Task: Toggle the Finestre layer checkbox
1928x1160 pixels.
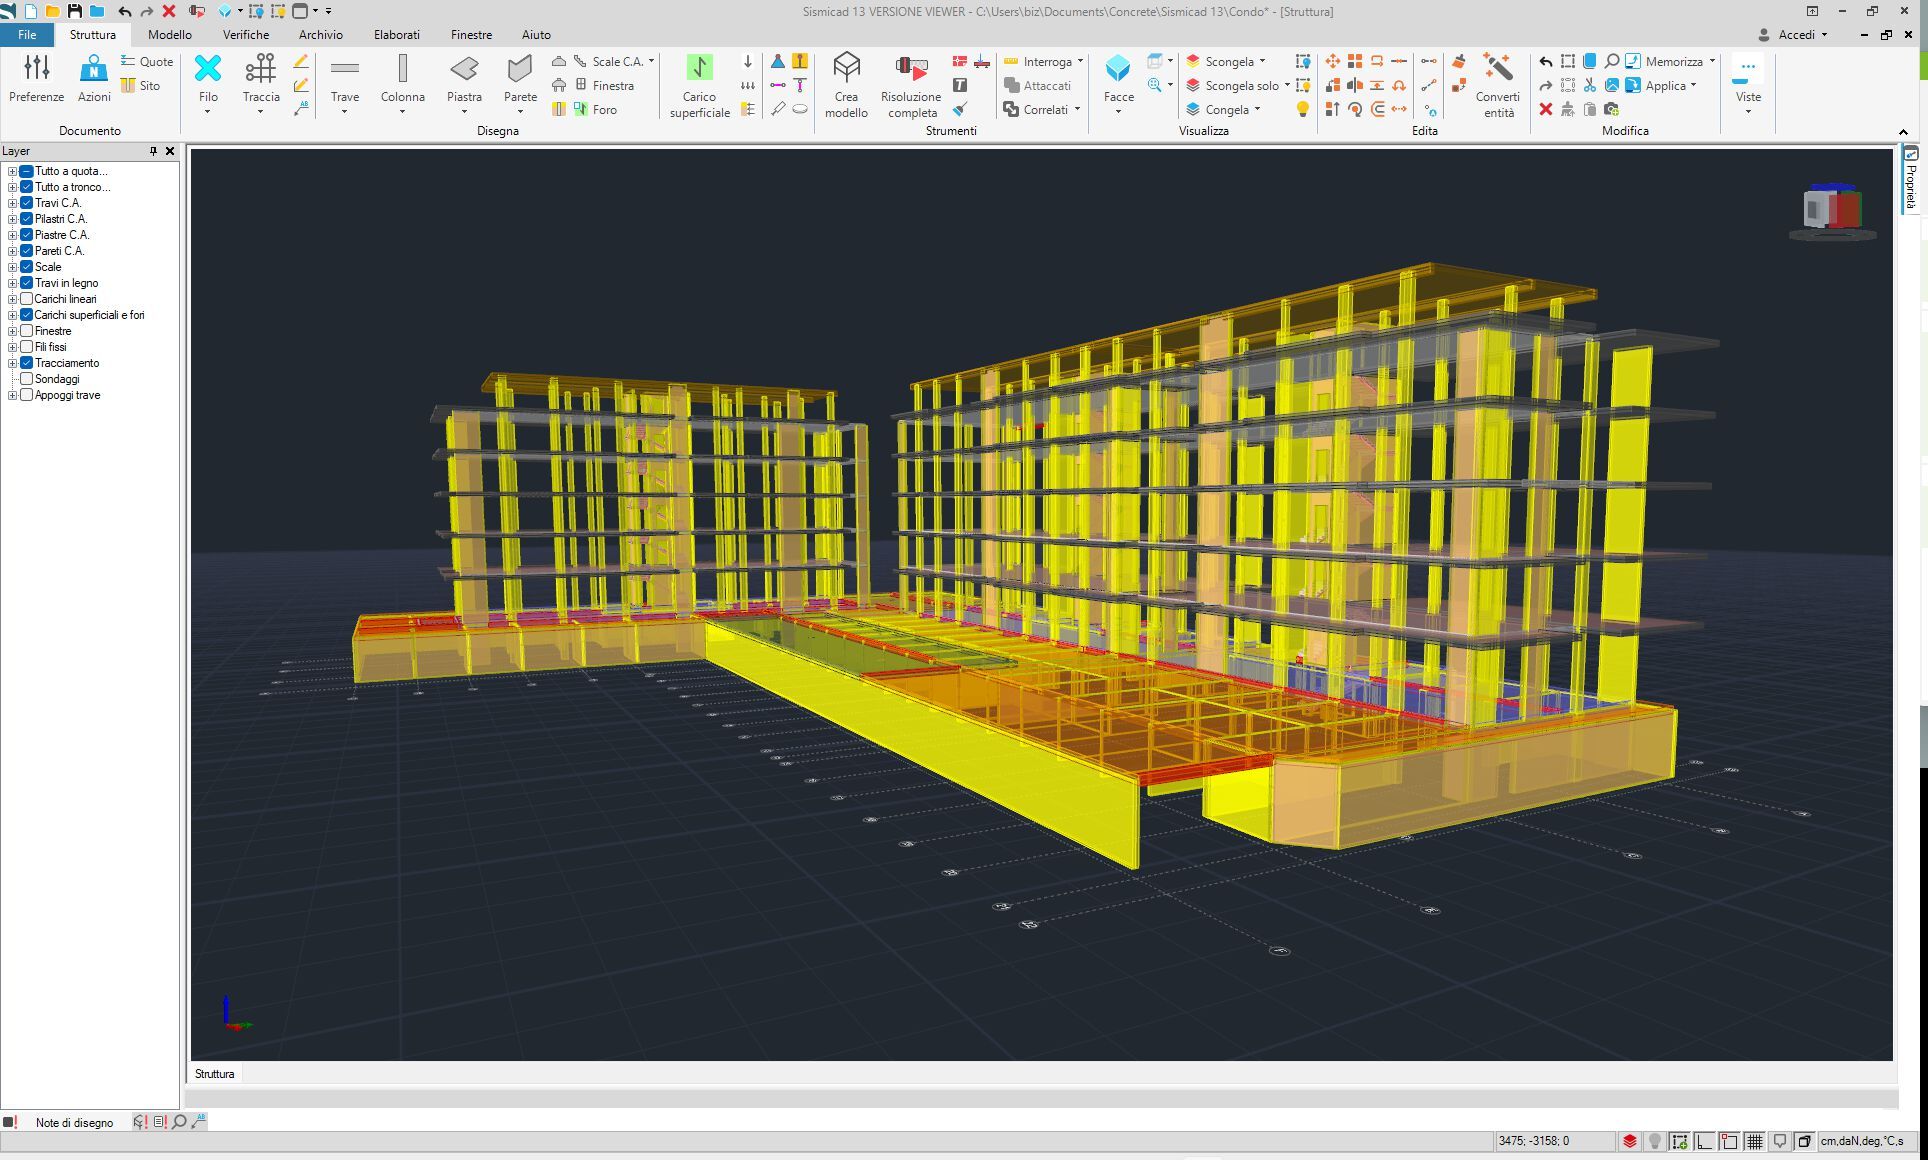Action: [x=27, y=331]
